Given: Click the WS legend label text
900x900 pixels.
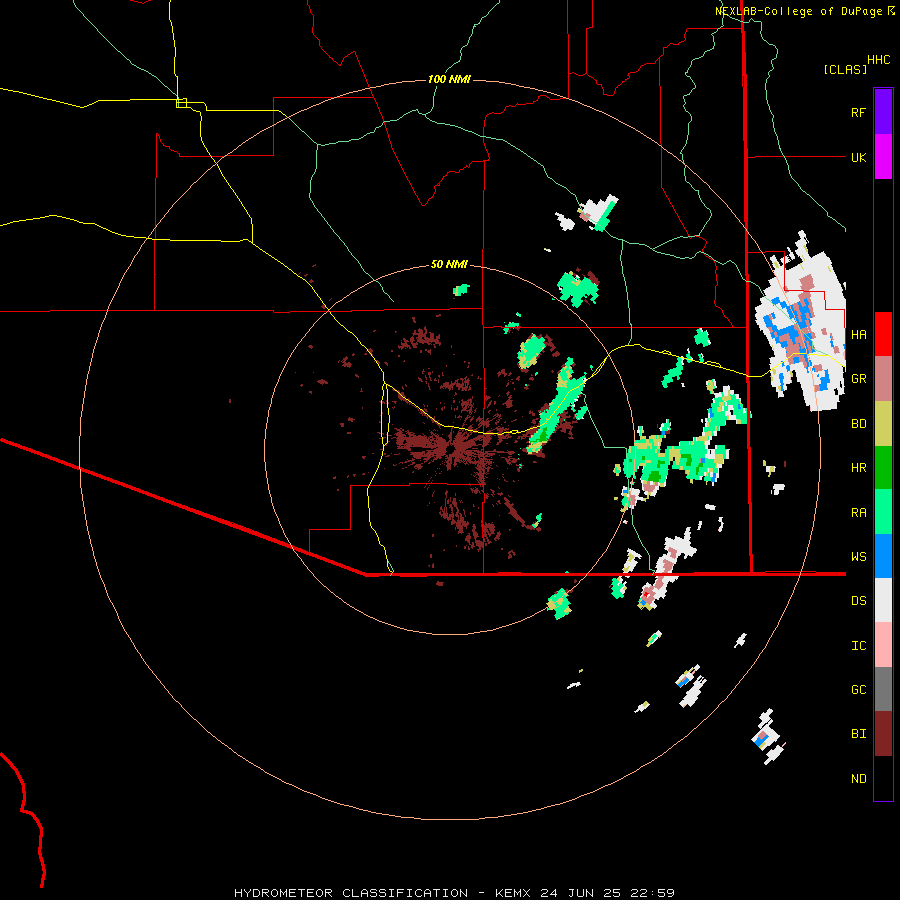Looking at the screenshot, I should tap(859, 557).
